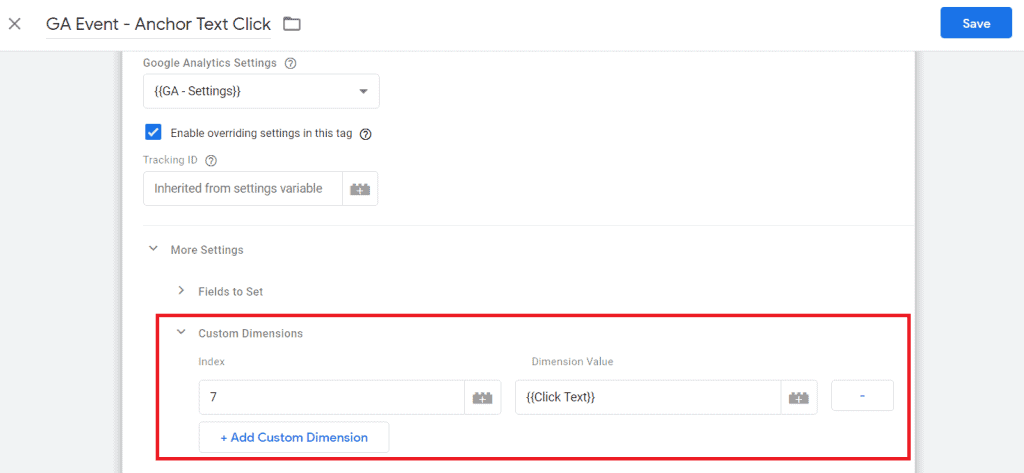Remove the custom dimension row with minus button

click(862, 396)
